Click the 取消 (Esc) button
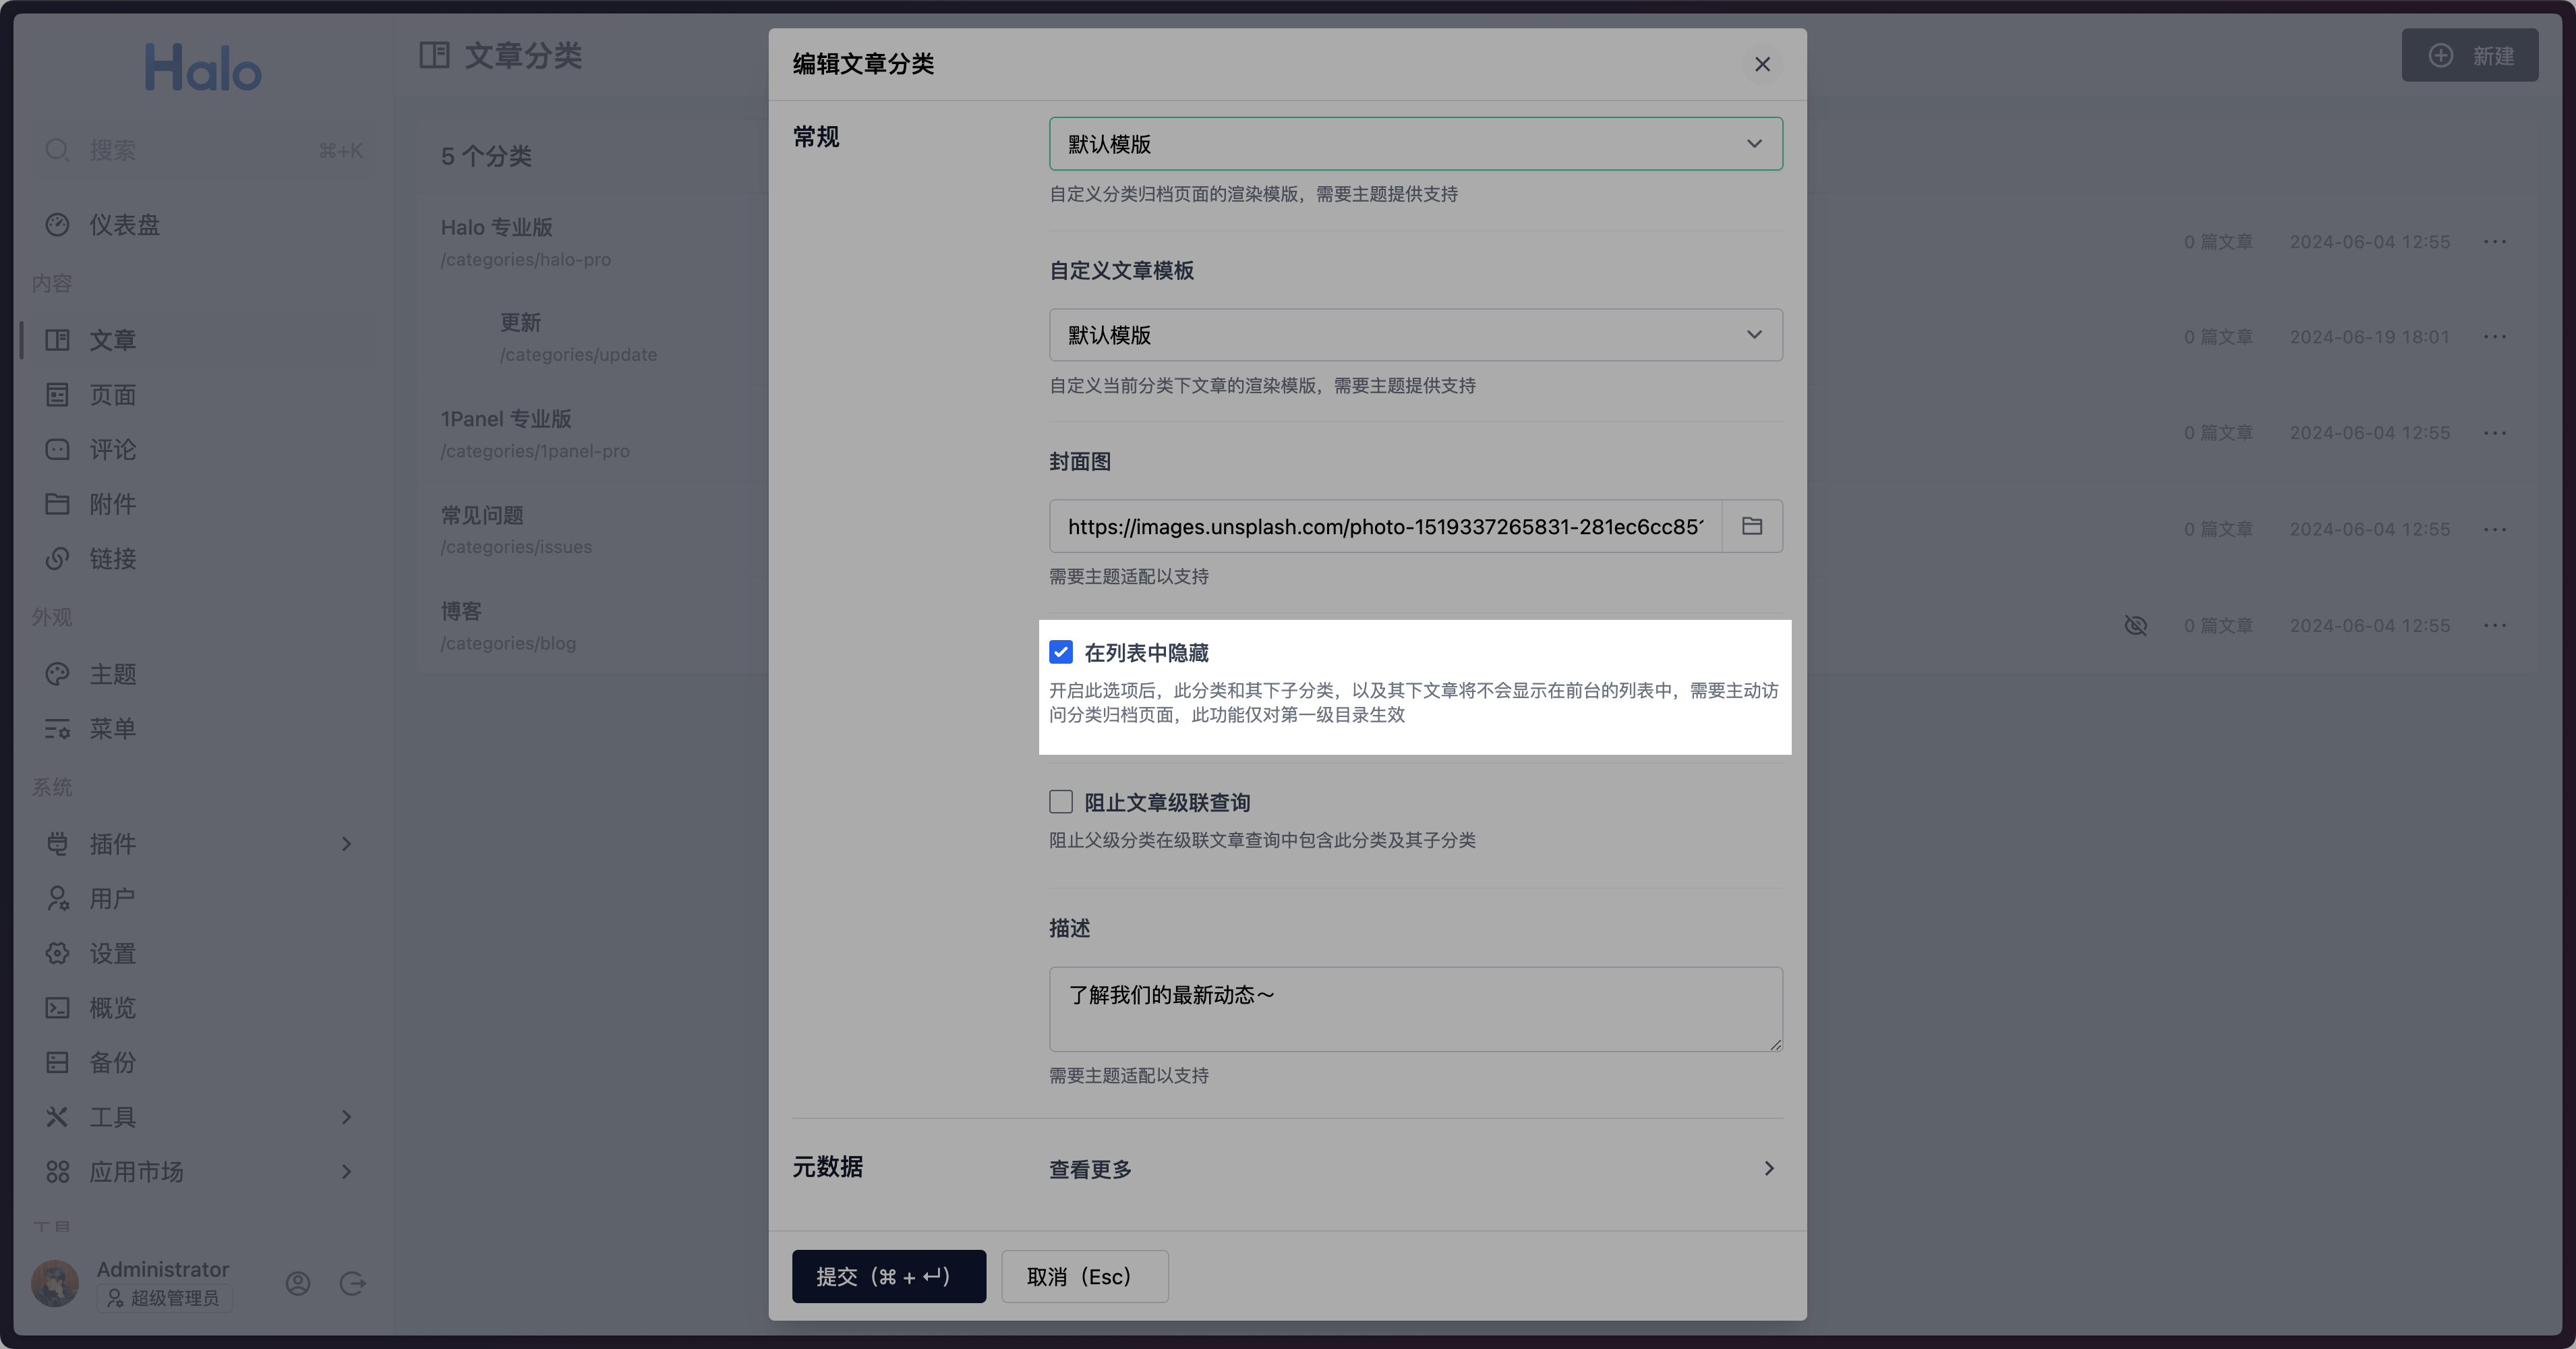Screen dimensions: 2576x1349 [x=1084, y=1276]
